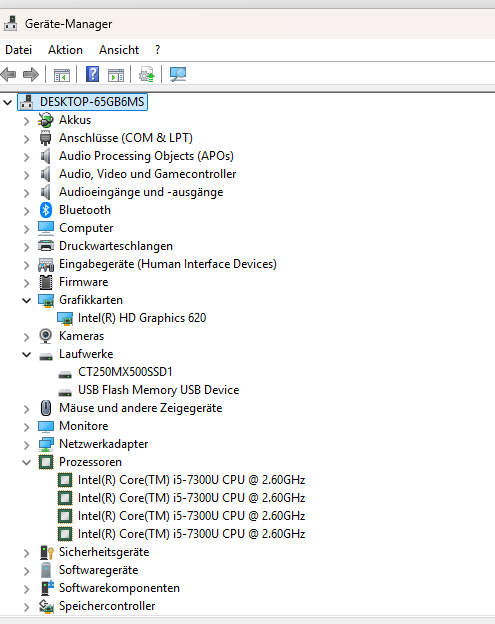The width and height of the screenshot is (495, 624).
Task: Click the Sicherheitsgeräte key icon
Action: point(47,552)
